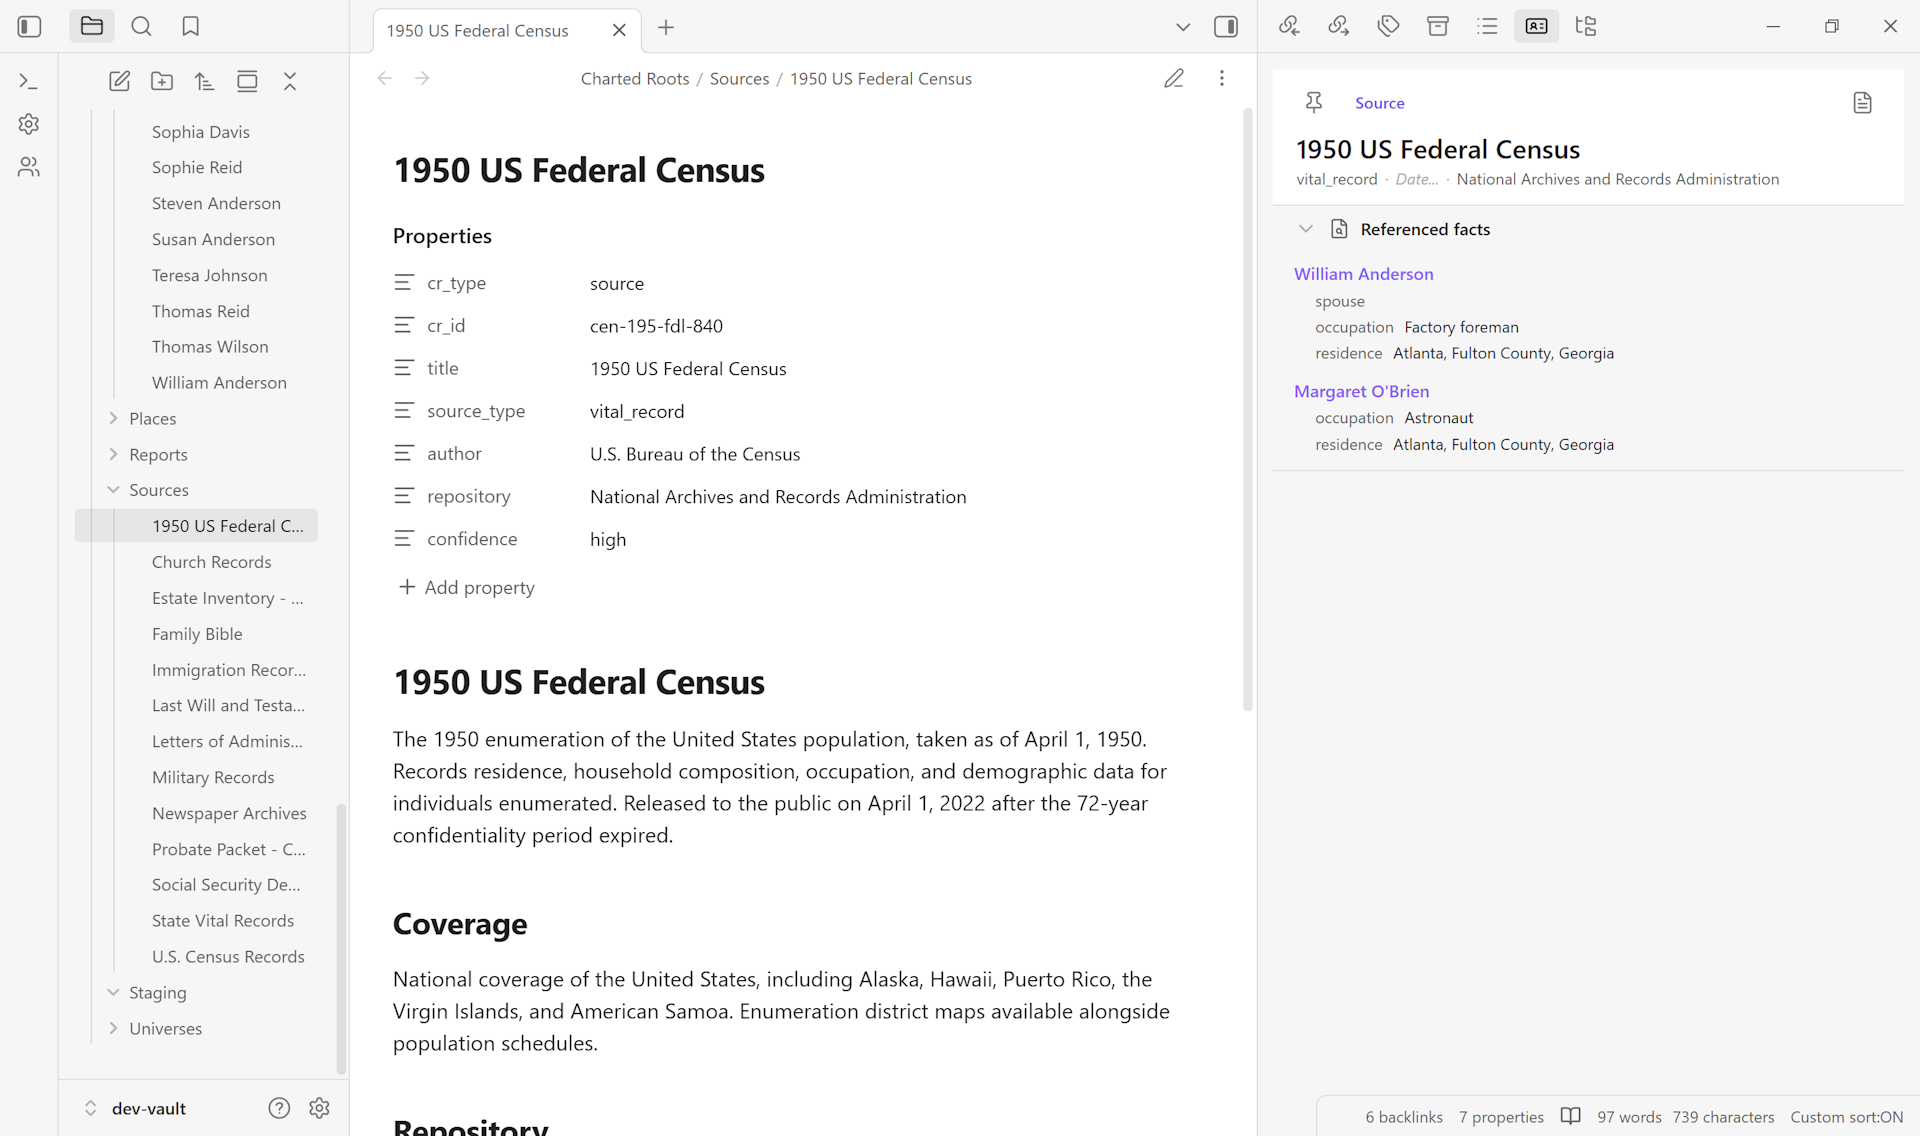Open the tree hierarchy panel icon
The height and width of the screenshot is (1136, 1920).
[x=1586, y=27]
